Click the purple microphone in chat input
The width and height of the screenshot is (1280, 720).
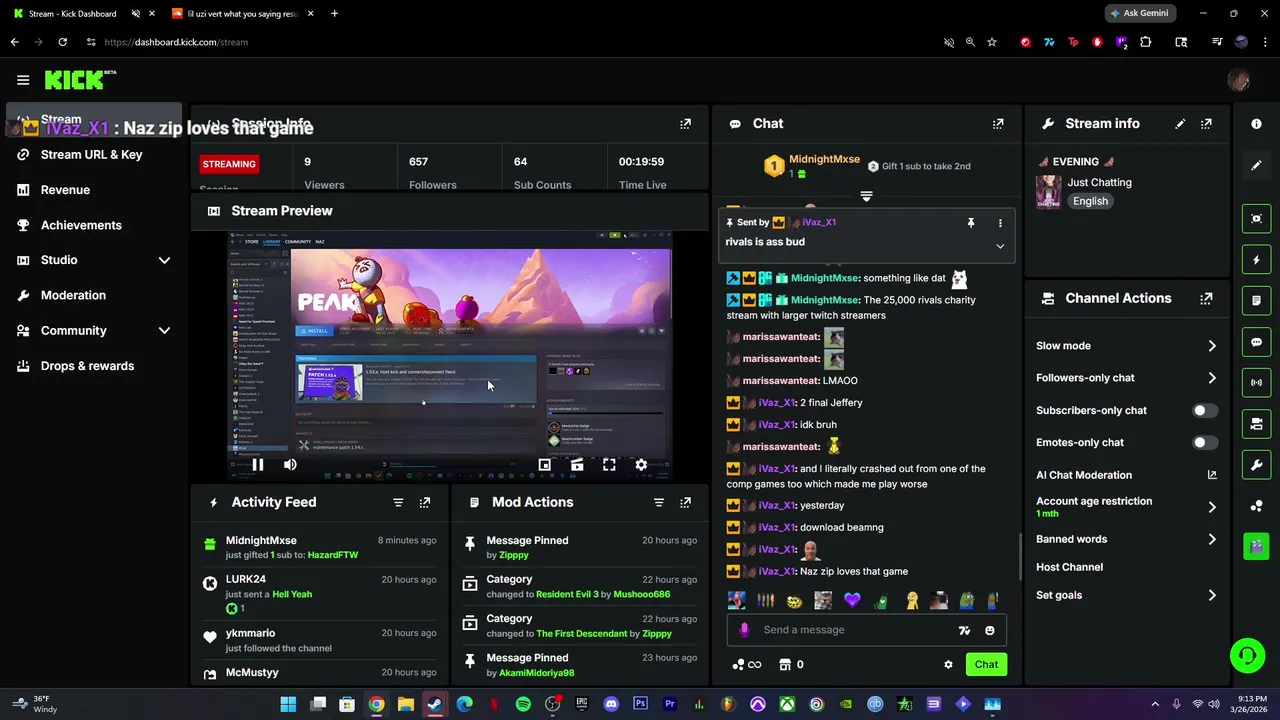pyautogui.click(x=744, y=630)
